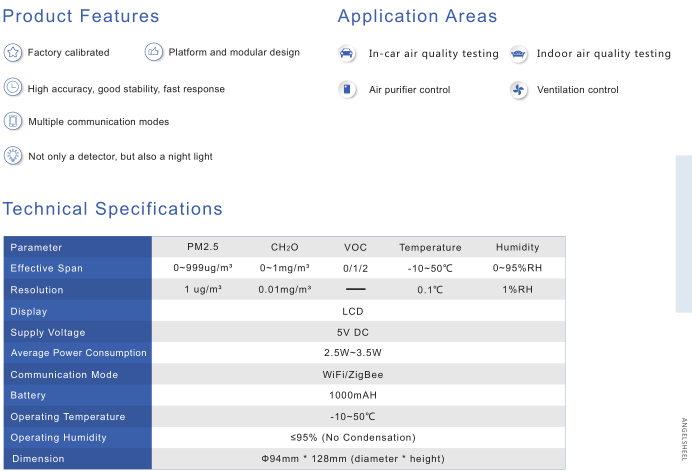This screenshot has height=471, width=692.
Task: Click 'Factory calibrated' feature text
Action: pos(68,53)
